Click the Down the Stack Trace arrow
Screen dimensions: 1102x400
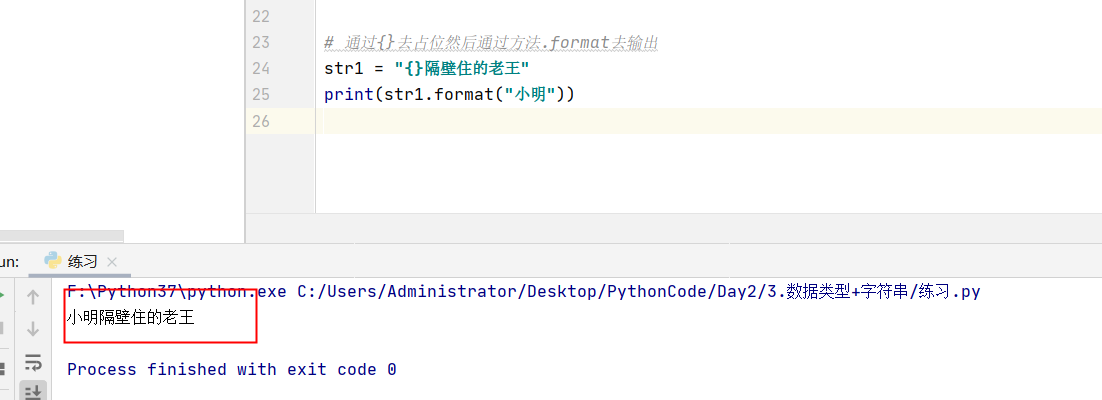tap(32, 329)
